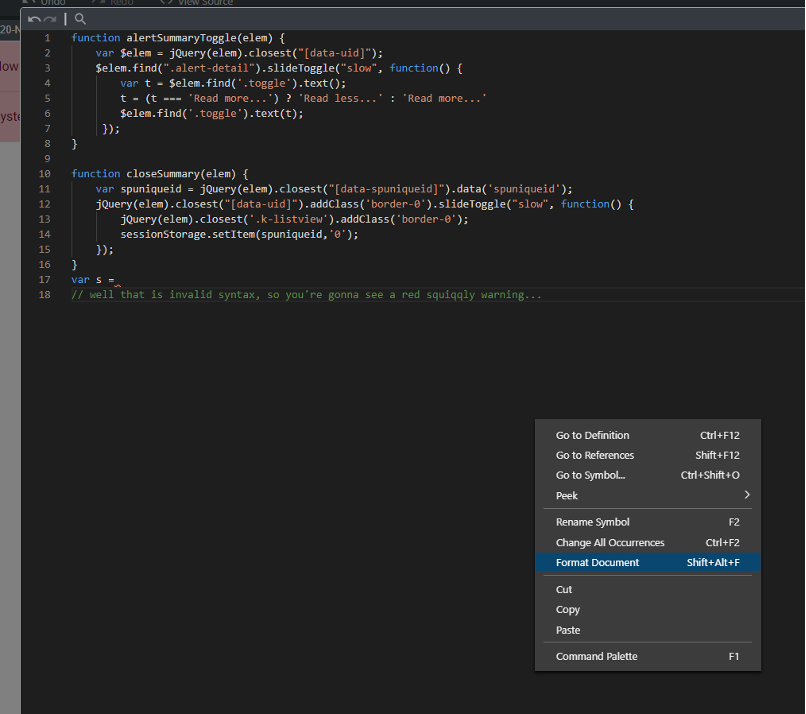Open Go to Symbol... option
806x714 pixels.
(x=590, y=475)
